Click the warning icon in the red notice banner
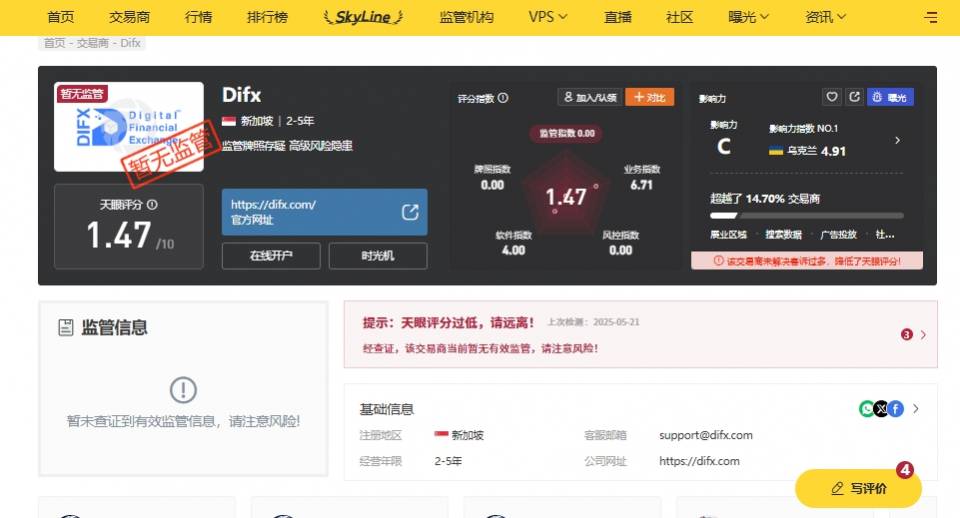960x518 pixels. 719,261
